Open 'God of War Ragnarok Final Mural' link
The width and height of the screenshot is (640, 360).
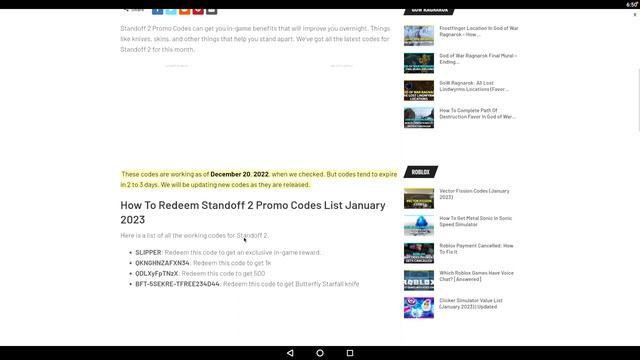point(478,59)
